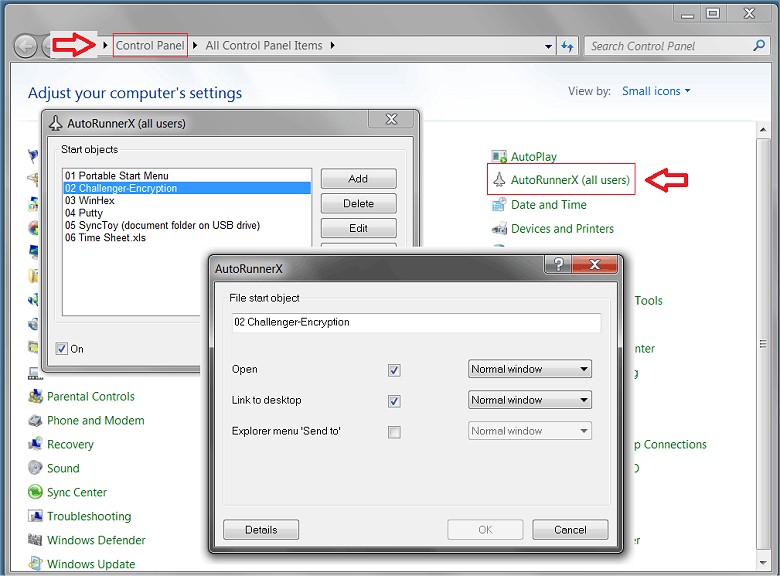The image size is (780, 576).
Task: Click the Delete button
Action: (359, 203)
